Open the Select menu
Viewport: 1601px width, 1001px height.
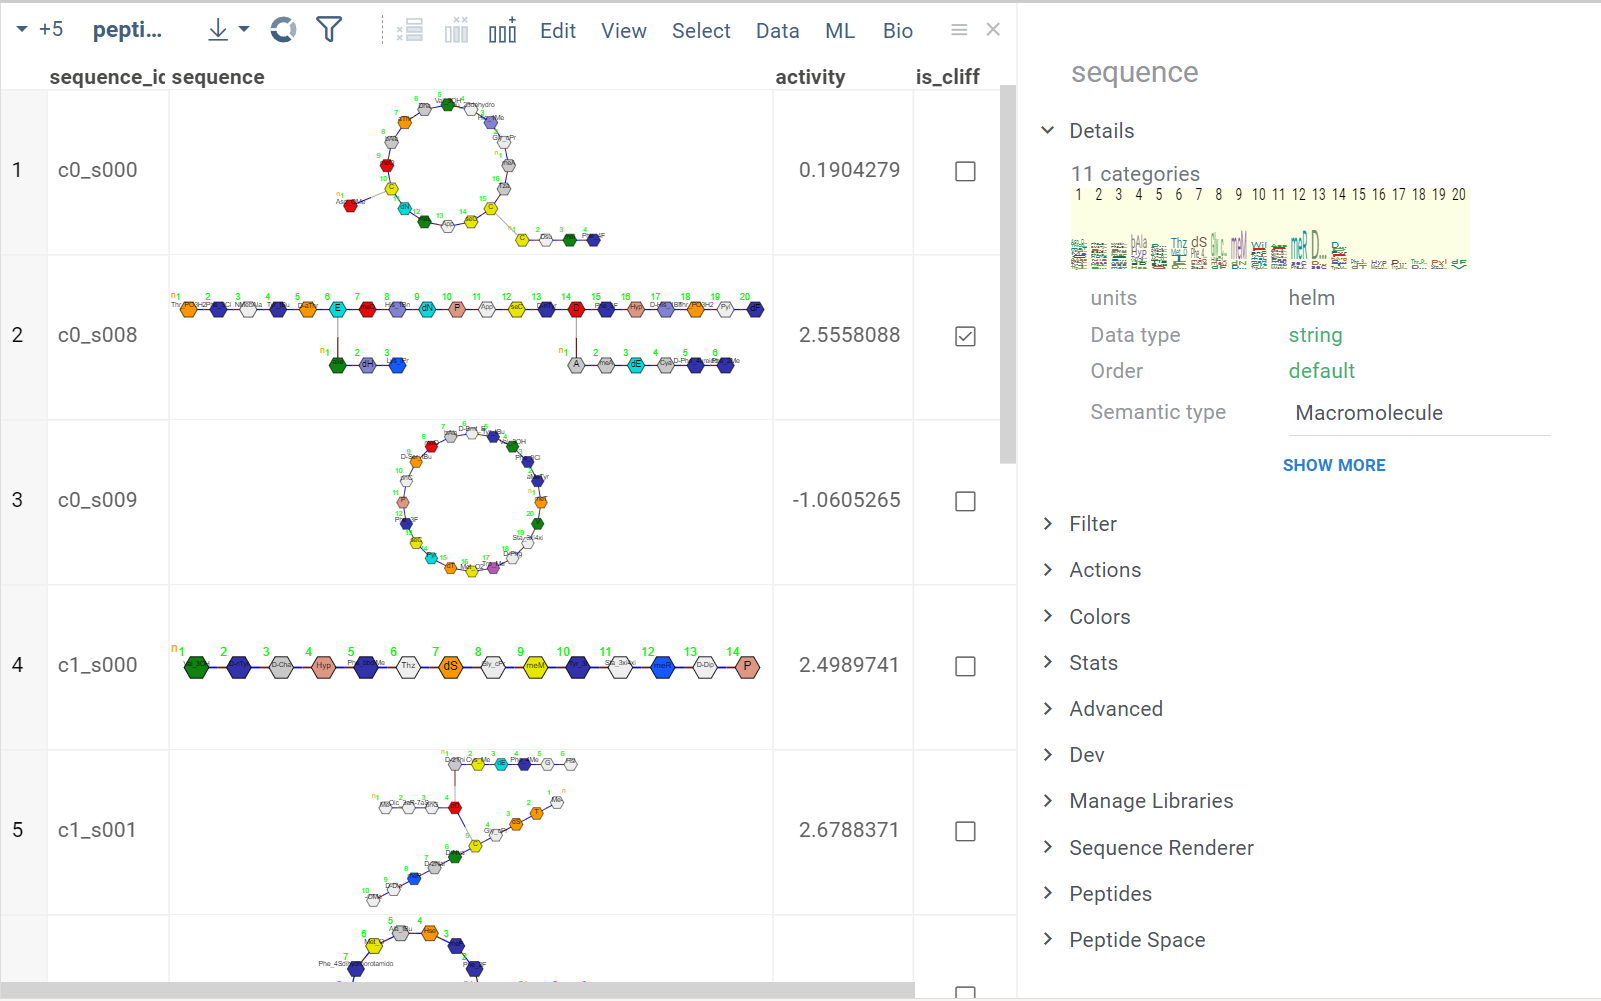pyautogui.click(x=701, y=31)
